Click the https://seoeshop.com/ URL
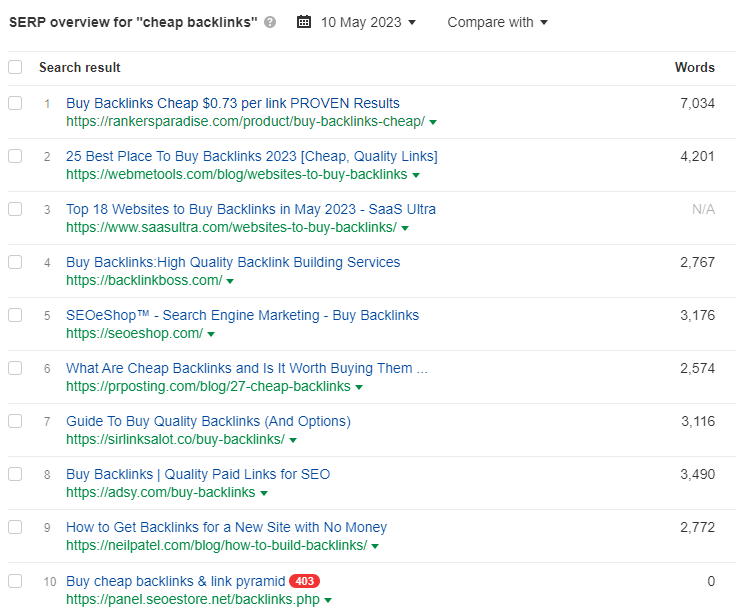Image resolution: width=736 pixels, height=613 pixels. click(134, 333)
